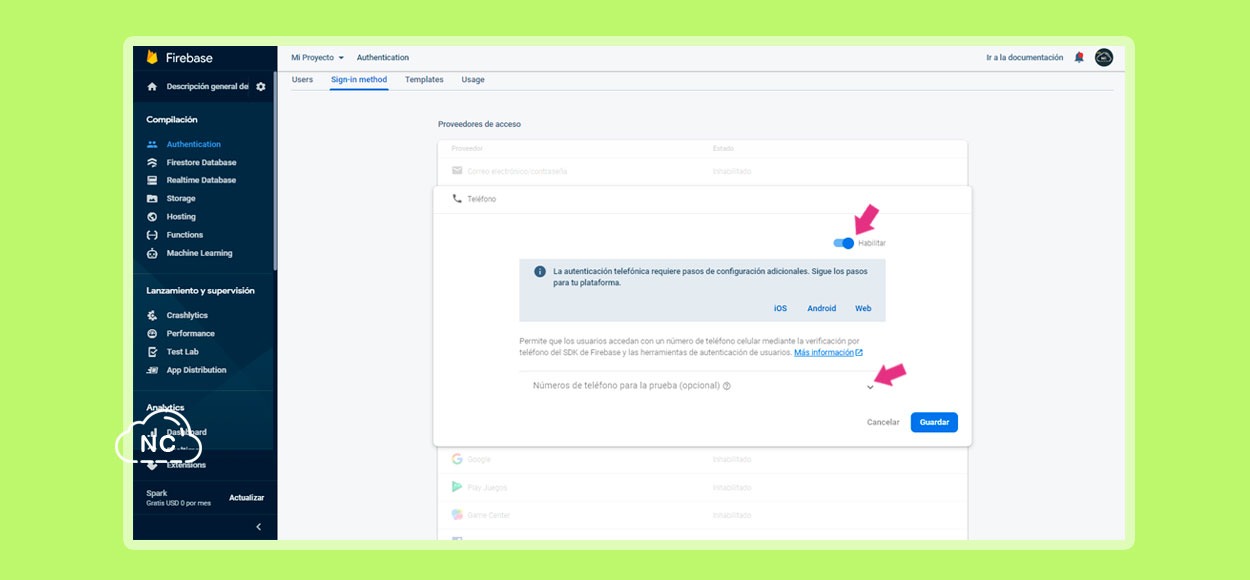Click the Teléfono provider header

(702, 199)
